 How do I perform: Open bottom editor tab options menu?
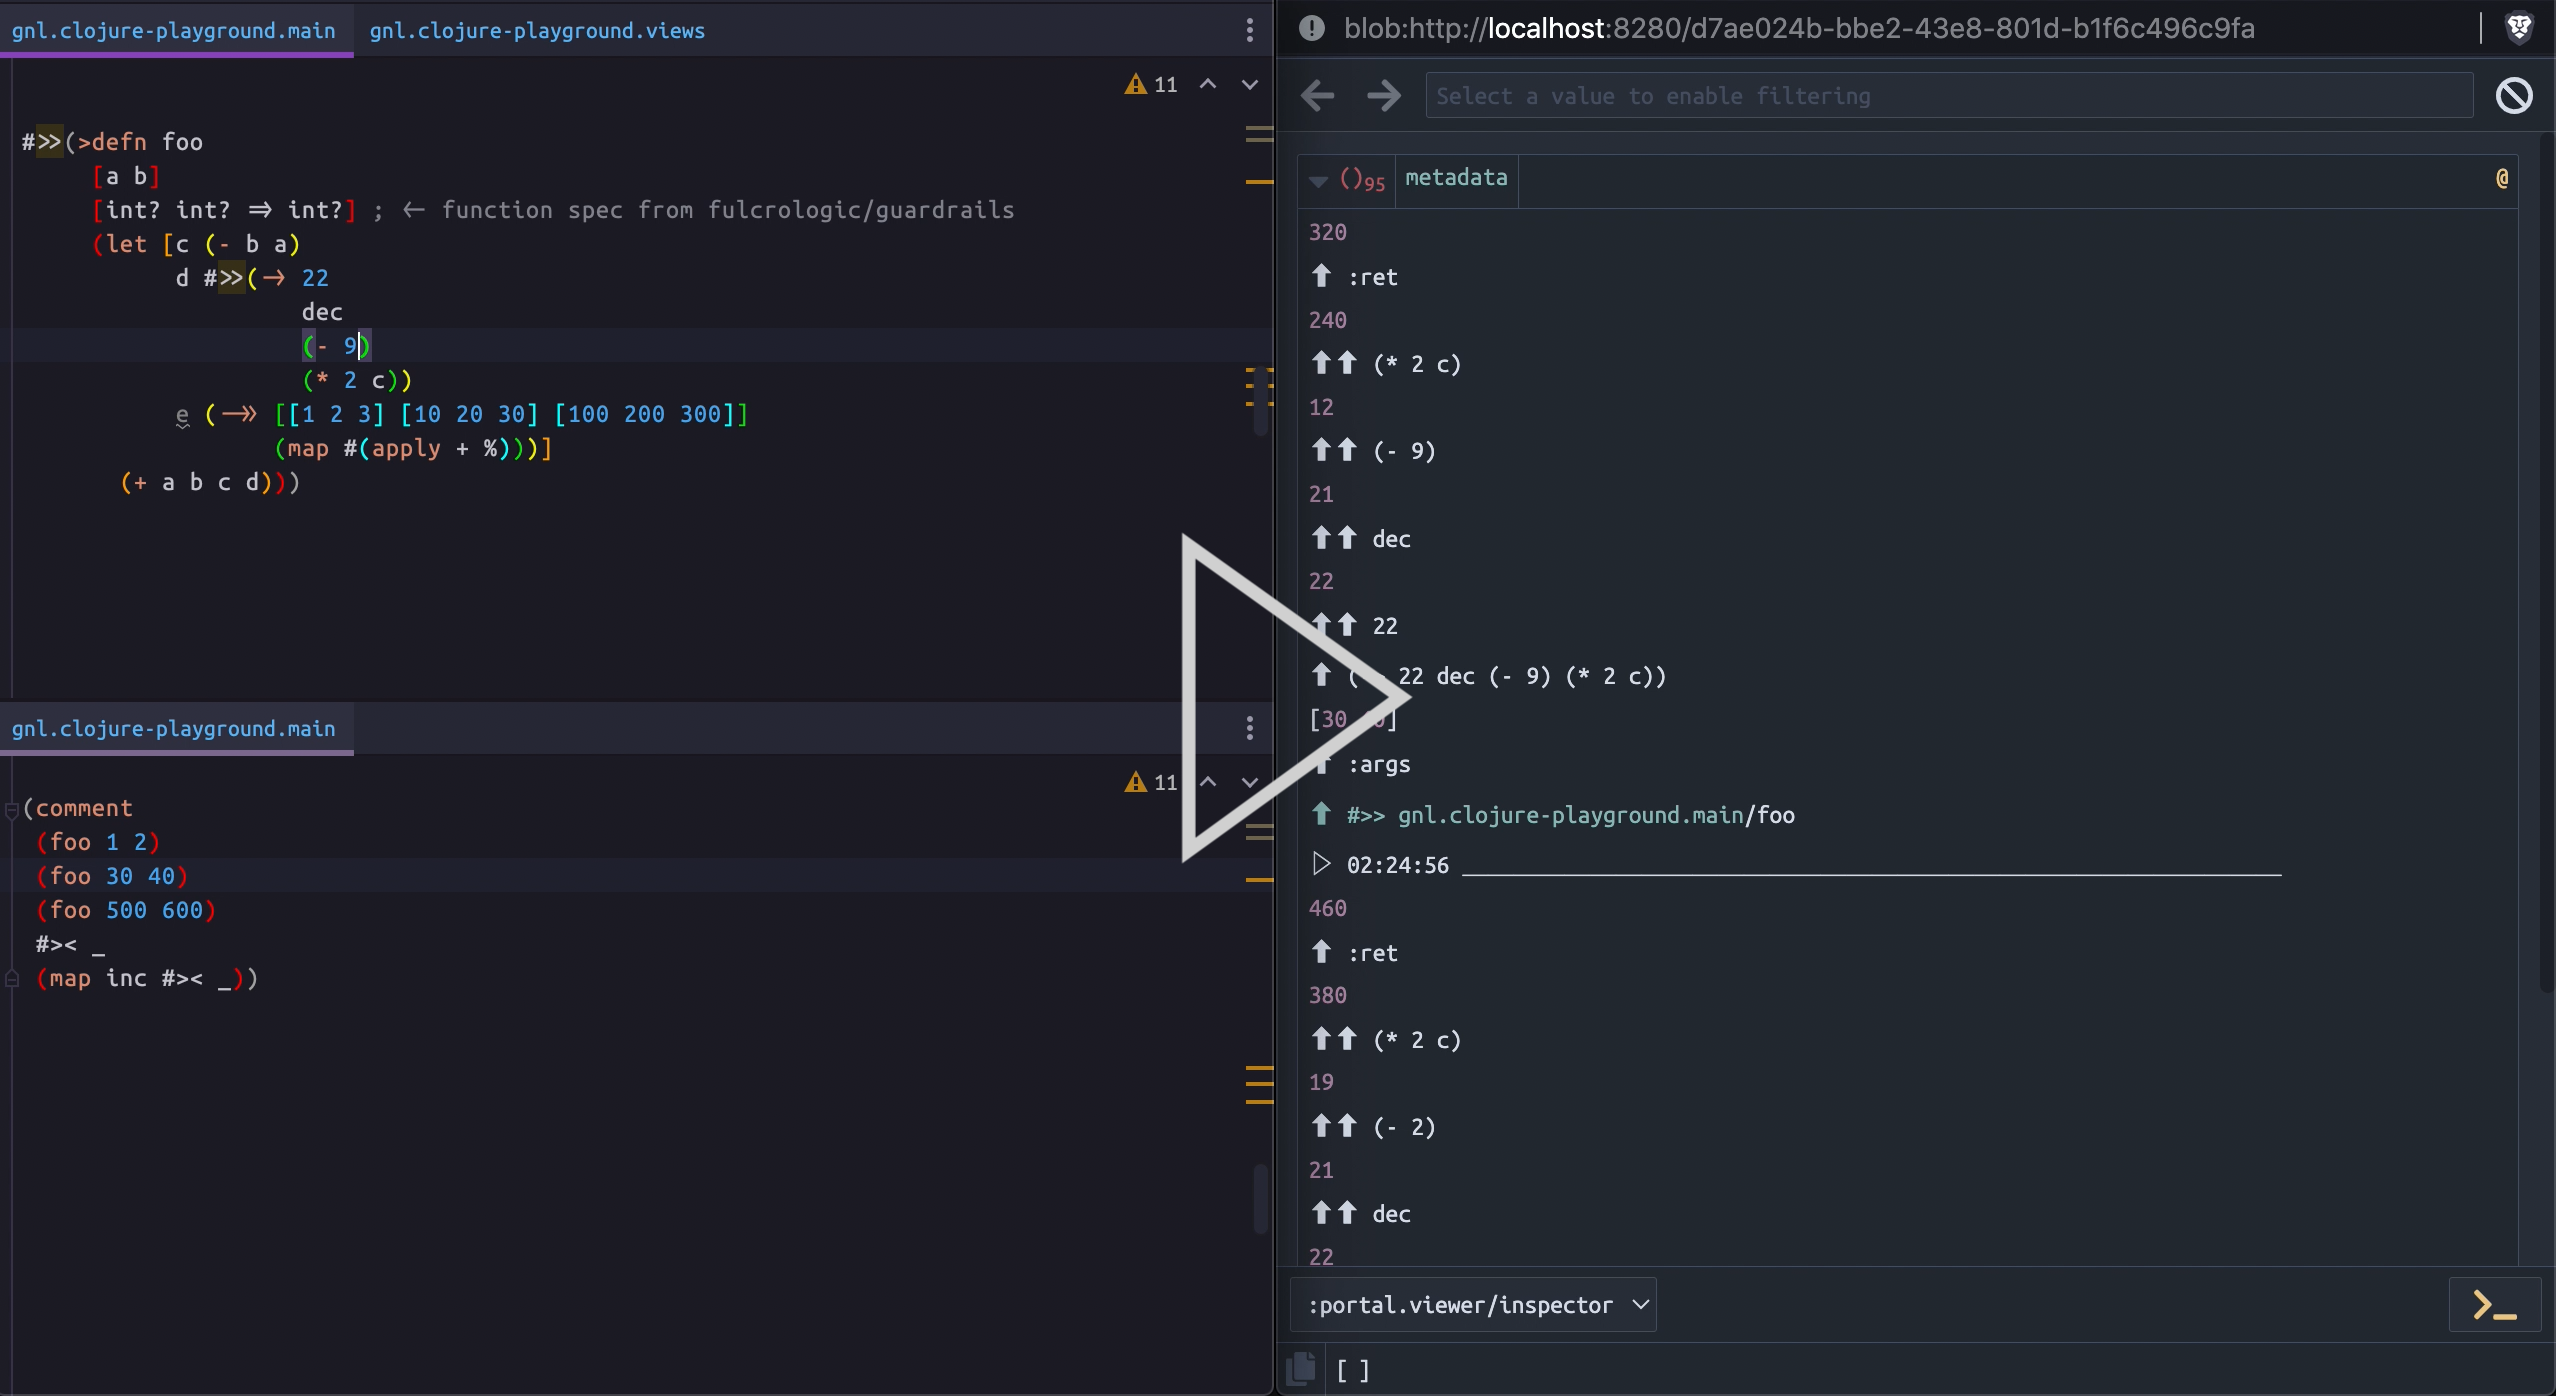click(1249, 728)
